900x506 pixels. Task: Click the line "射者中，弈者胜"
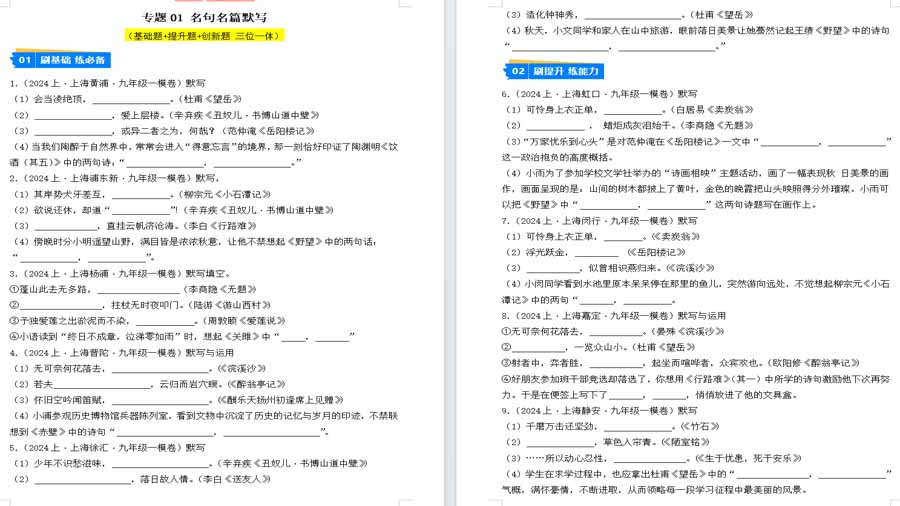546,363
